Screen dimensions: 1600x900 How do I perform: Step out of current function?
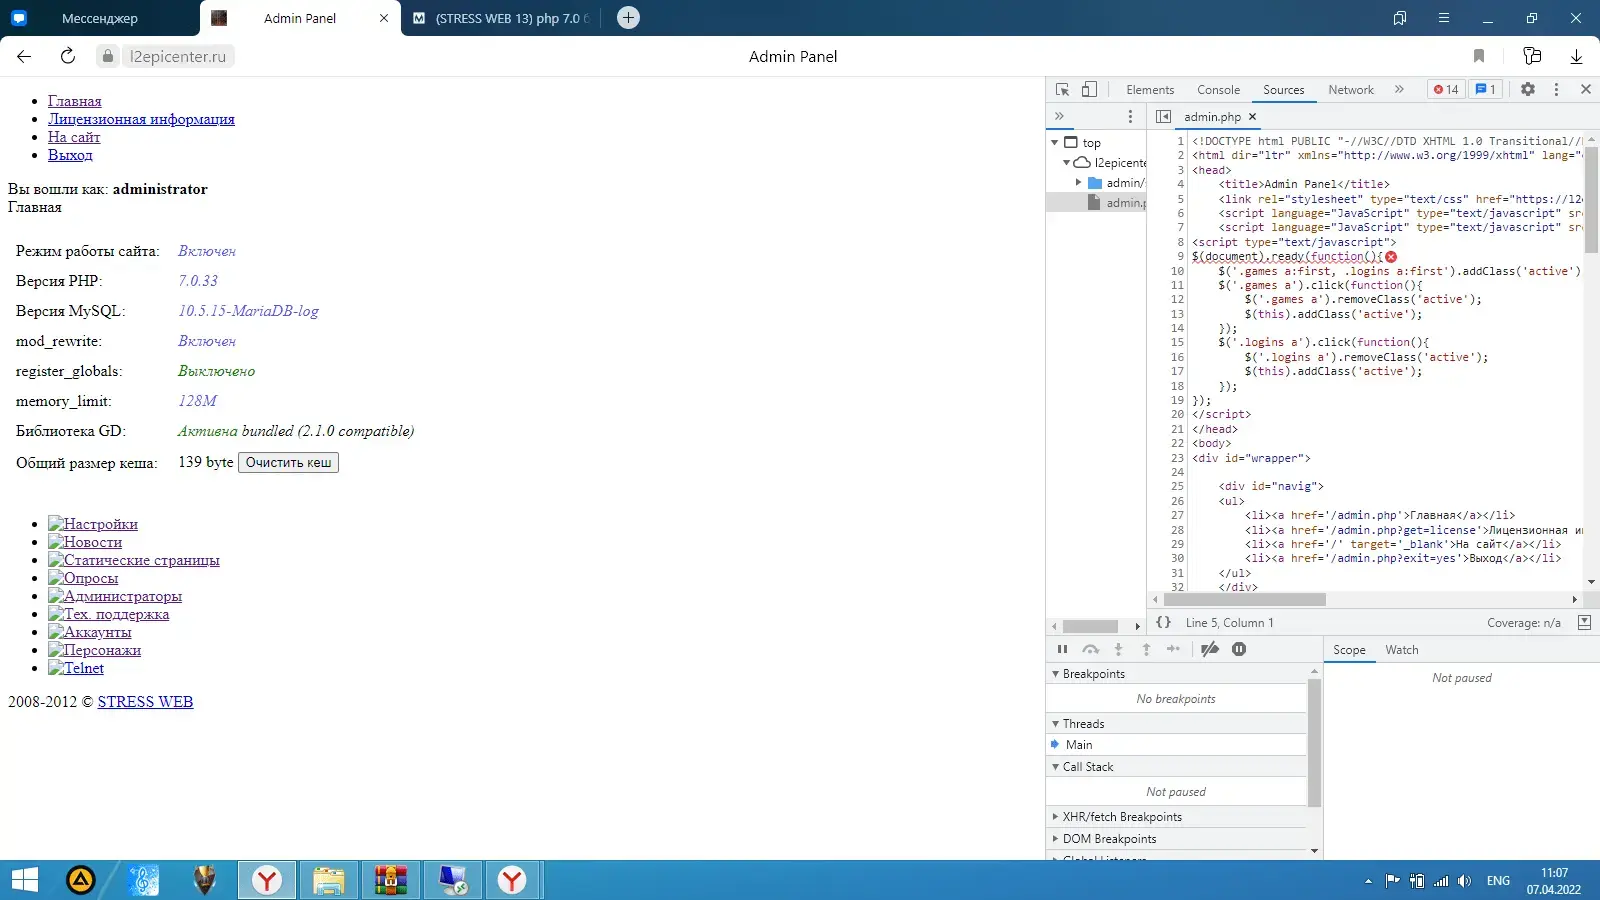(x=1146, y=649)
